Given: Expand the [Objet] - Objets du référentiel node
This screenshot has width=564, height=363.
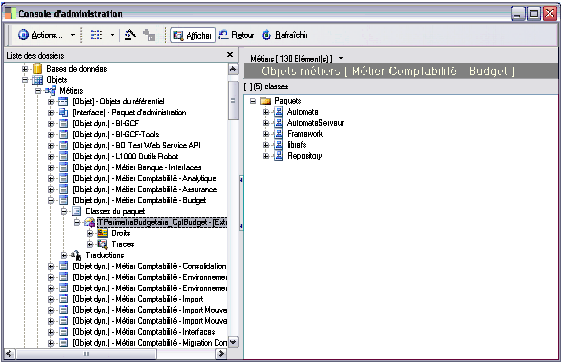Looking at the screenshot, I should 51,101.
